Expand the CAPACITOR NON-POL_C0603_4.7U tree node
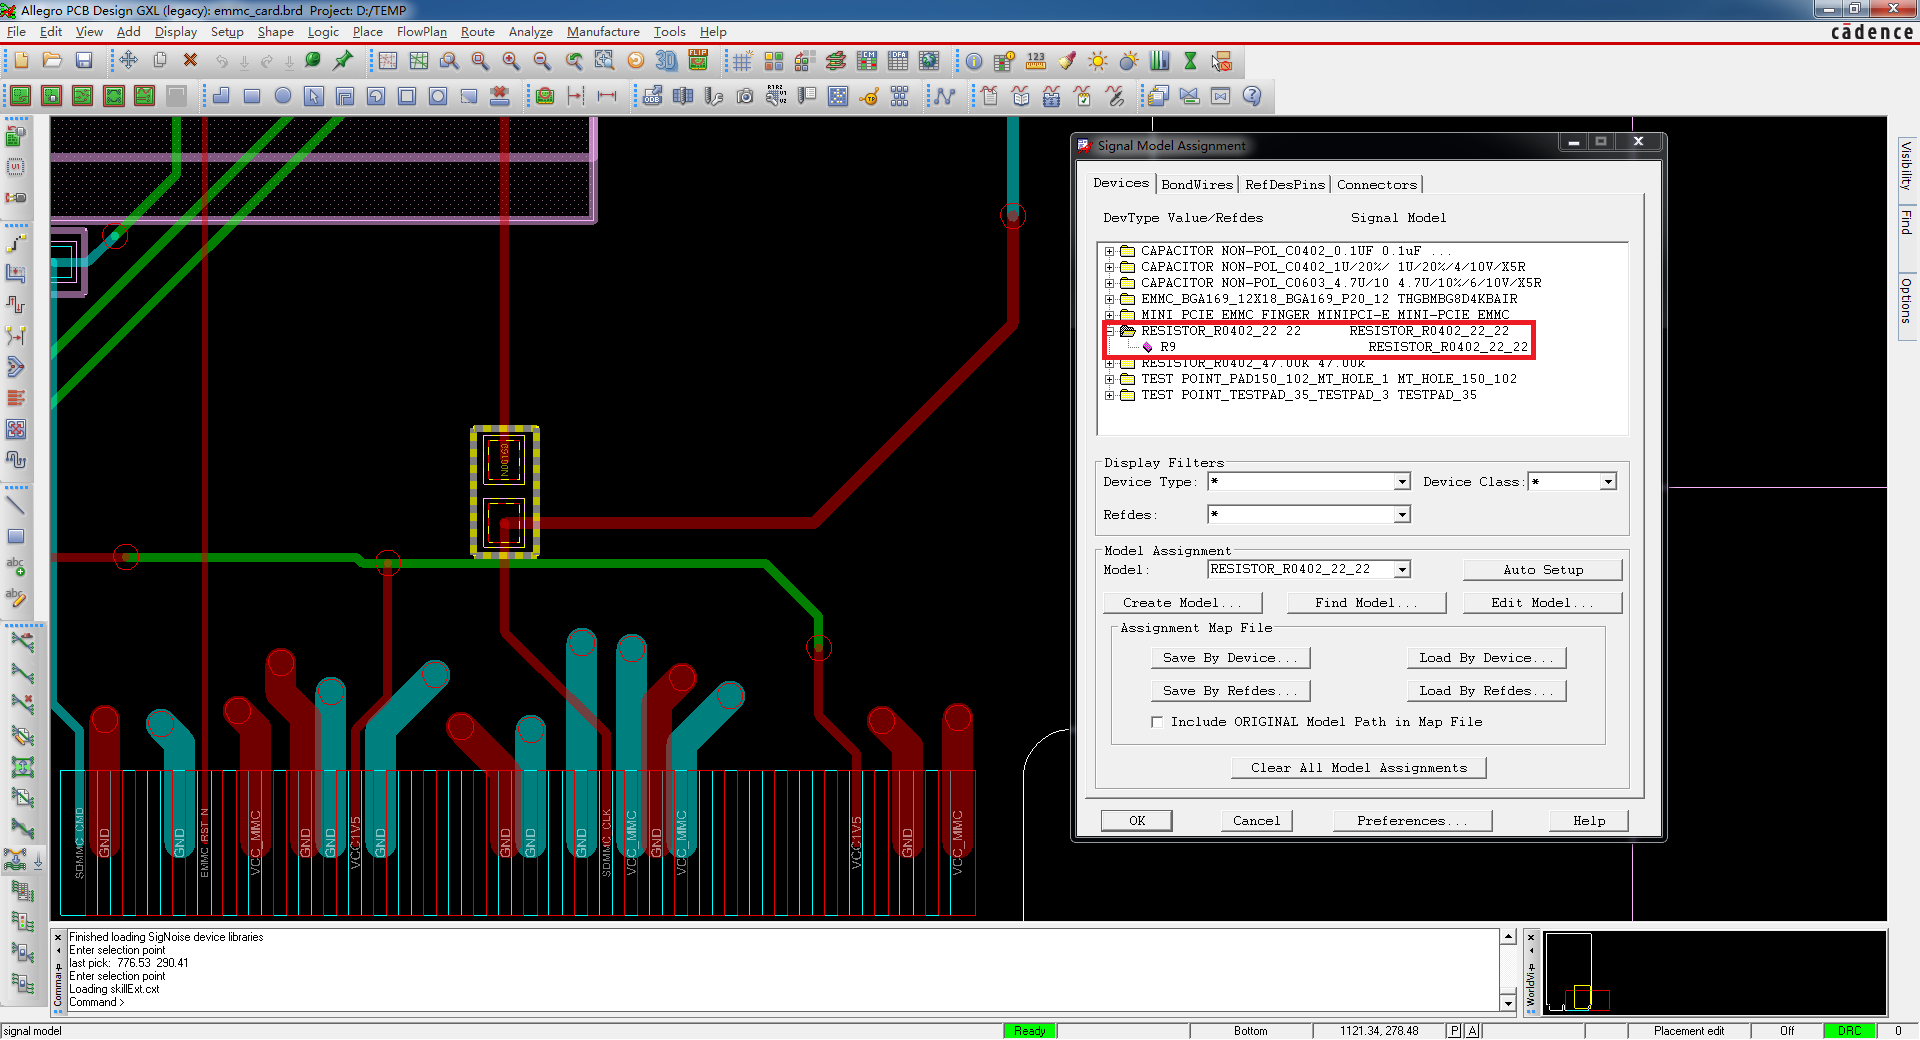Screen dimensions: 1920x1040 [1109, 283]
